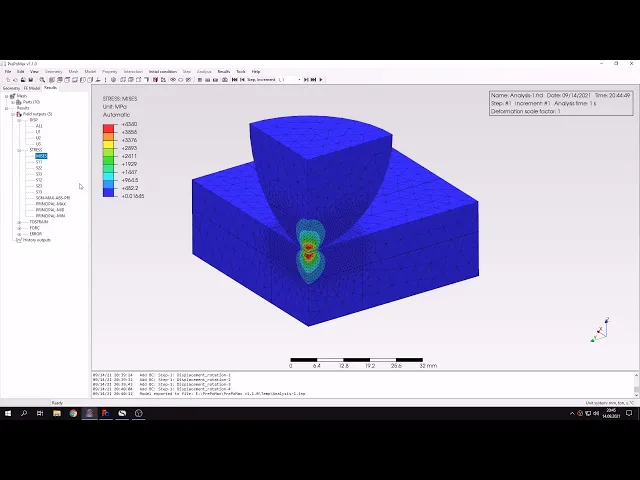
Task: Click the Field outputs node icon
Action: pos(19,114)
